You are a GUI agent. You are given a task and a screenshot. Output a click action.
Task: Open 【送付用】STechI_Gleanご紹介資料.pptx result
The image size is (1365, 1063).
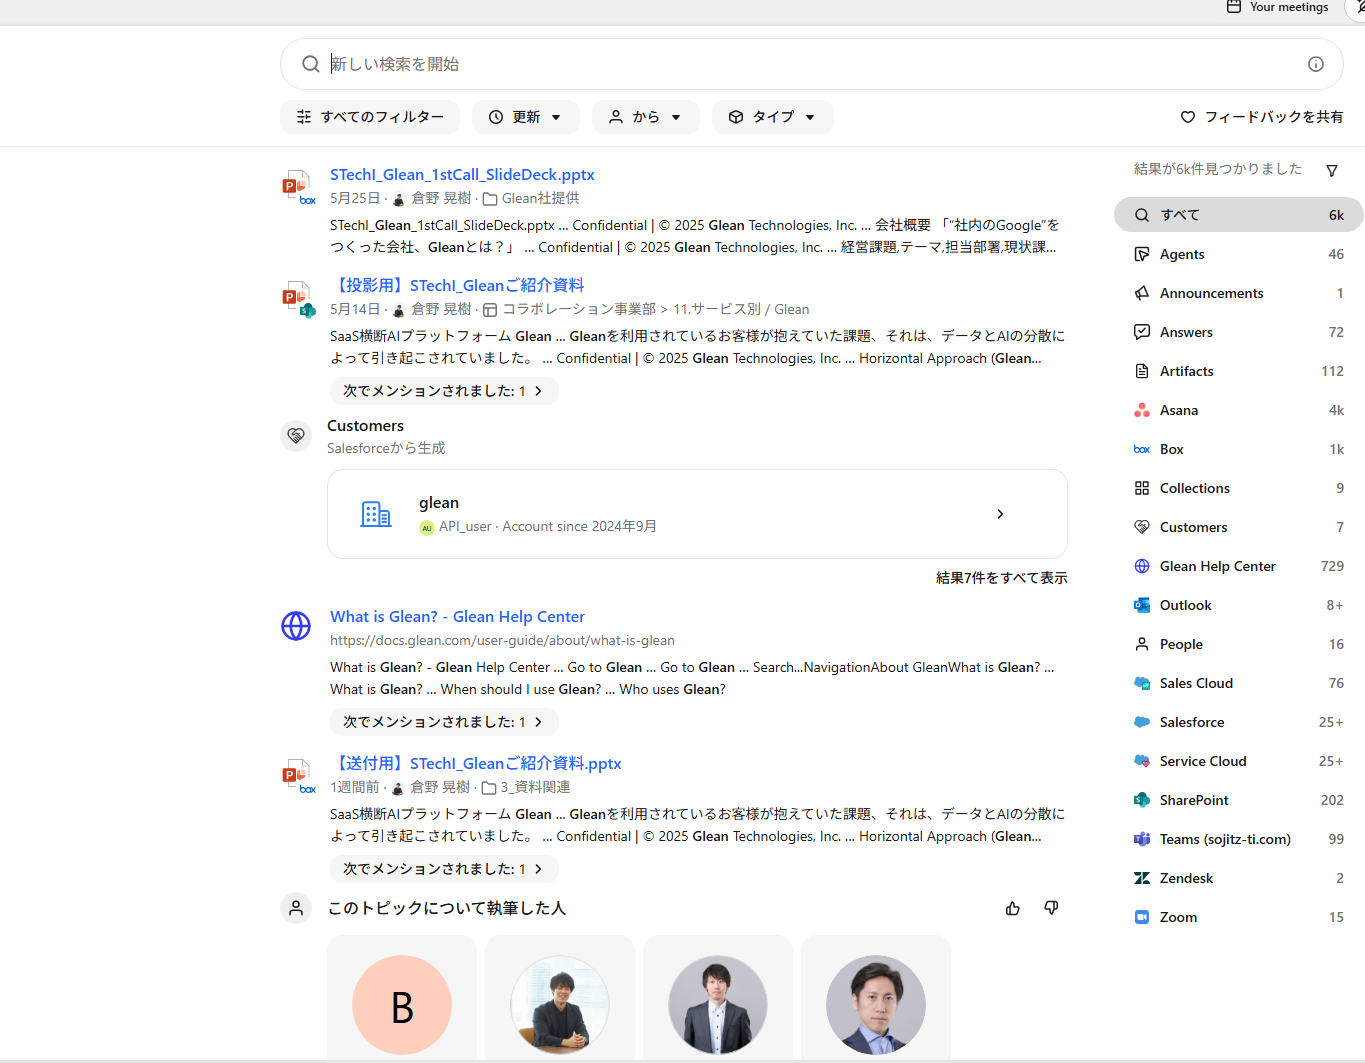tap(476, 764)
